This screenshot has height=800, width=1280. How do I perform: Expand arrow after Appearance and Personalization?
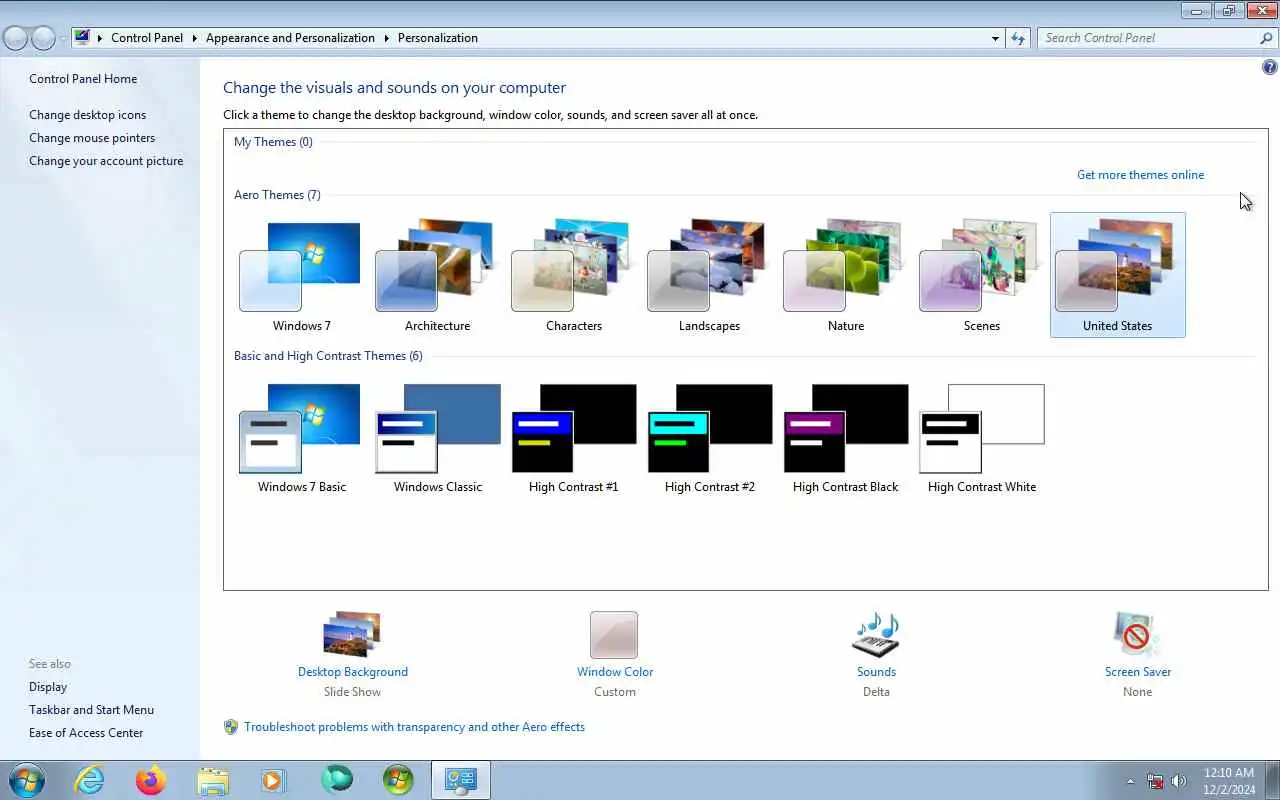(386, 38)
